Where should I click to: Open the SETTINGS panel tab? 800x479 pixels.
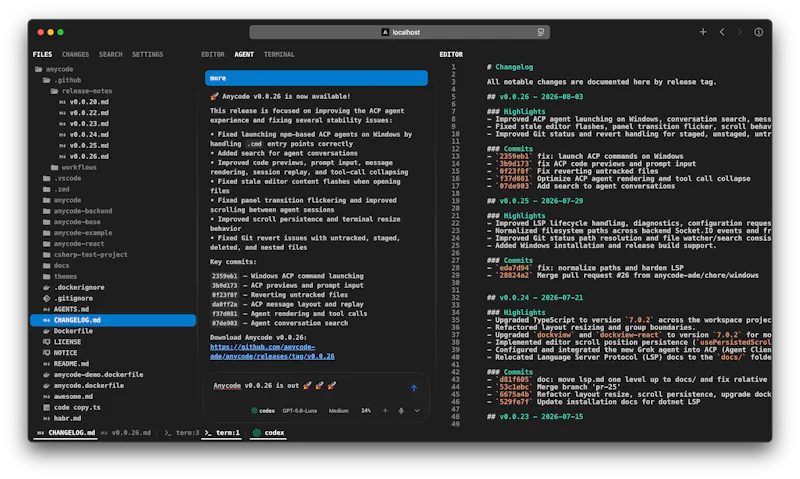coord(147,55)
